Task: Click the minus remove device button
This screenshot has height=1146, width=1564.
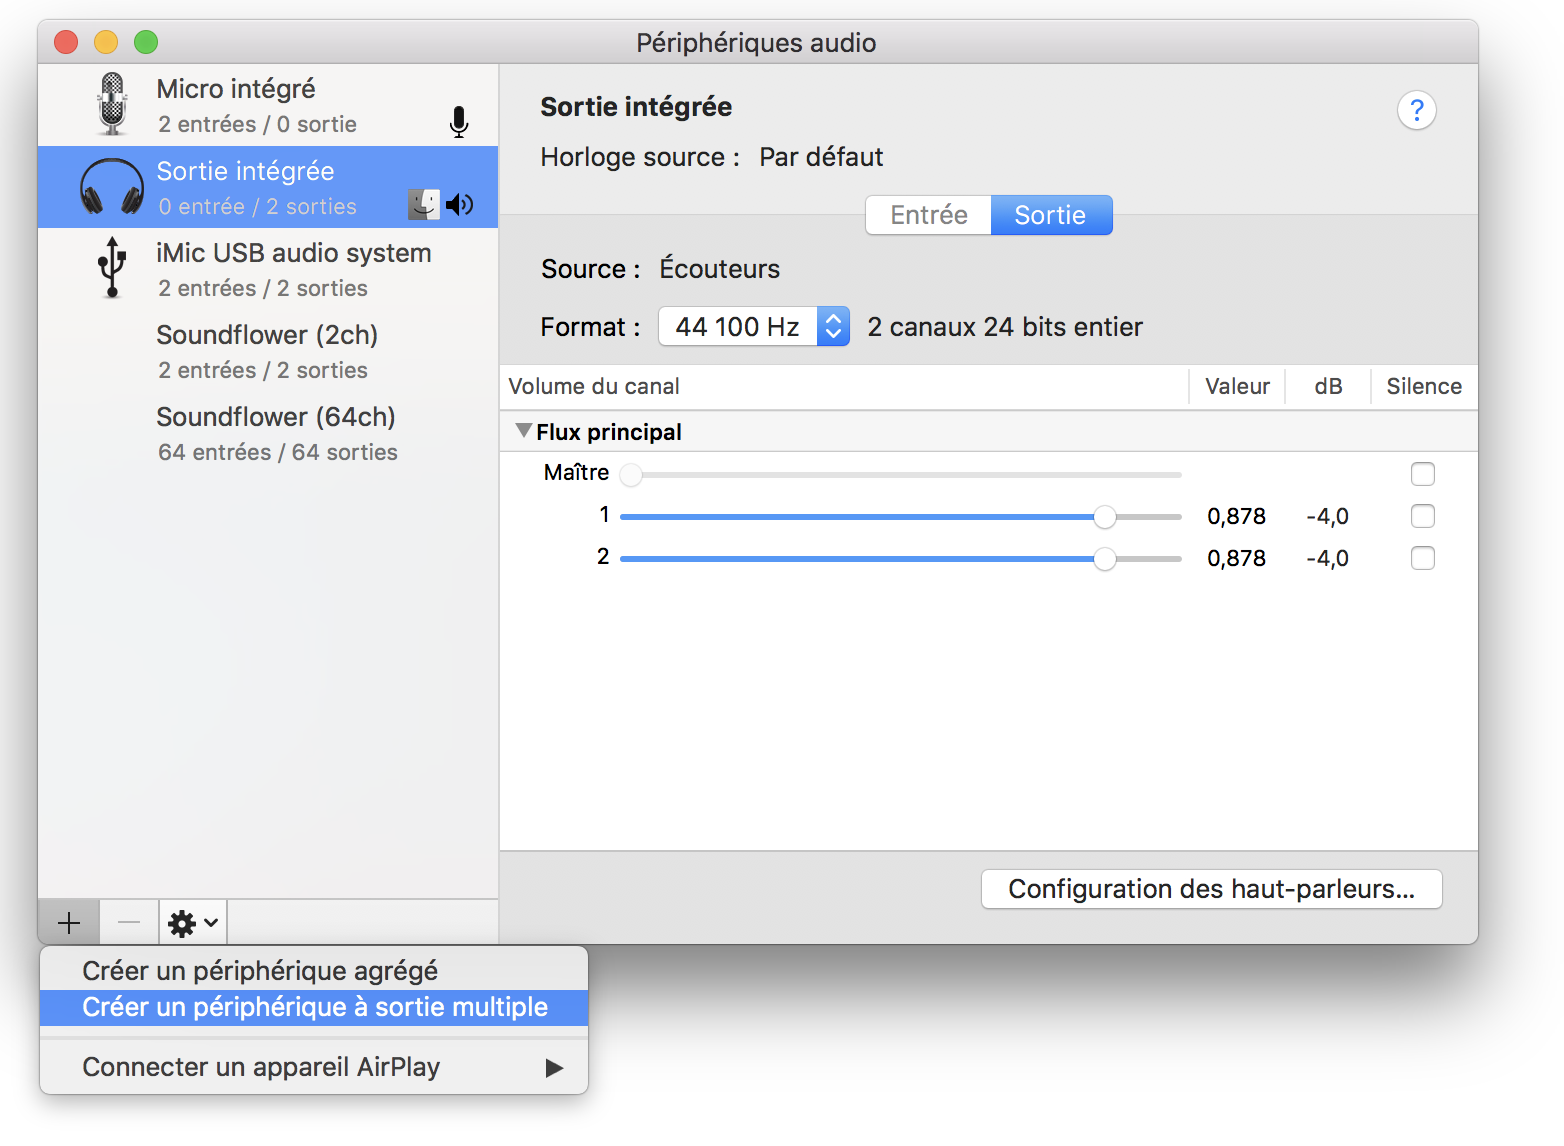Action: point(129,922)
